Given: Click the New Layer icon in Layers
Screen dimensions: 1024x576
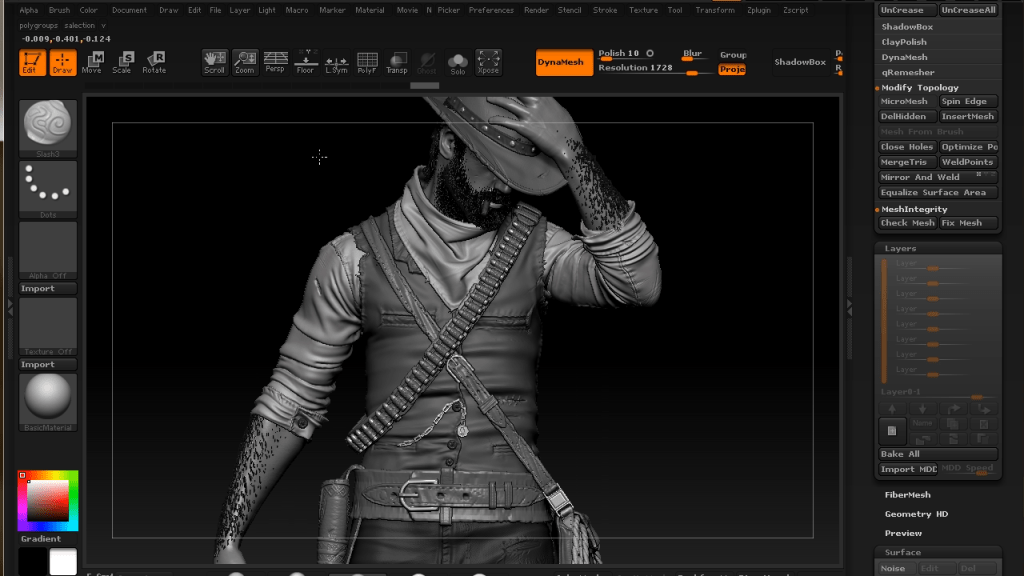Looking at the screenshot, I should pyautogui.click(x=892, y=431).
